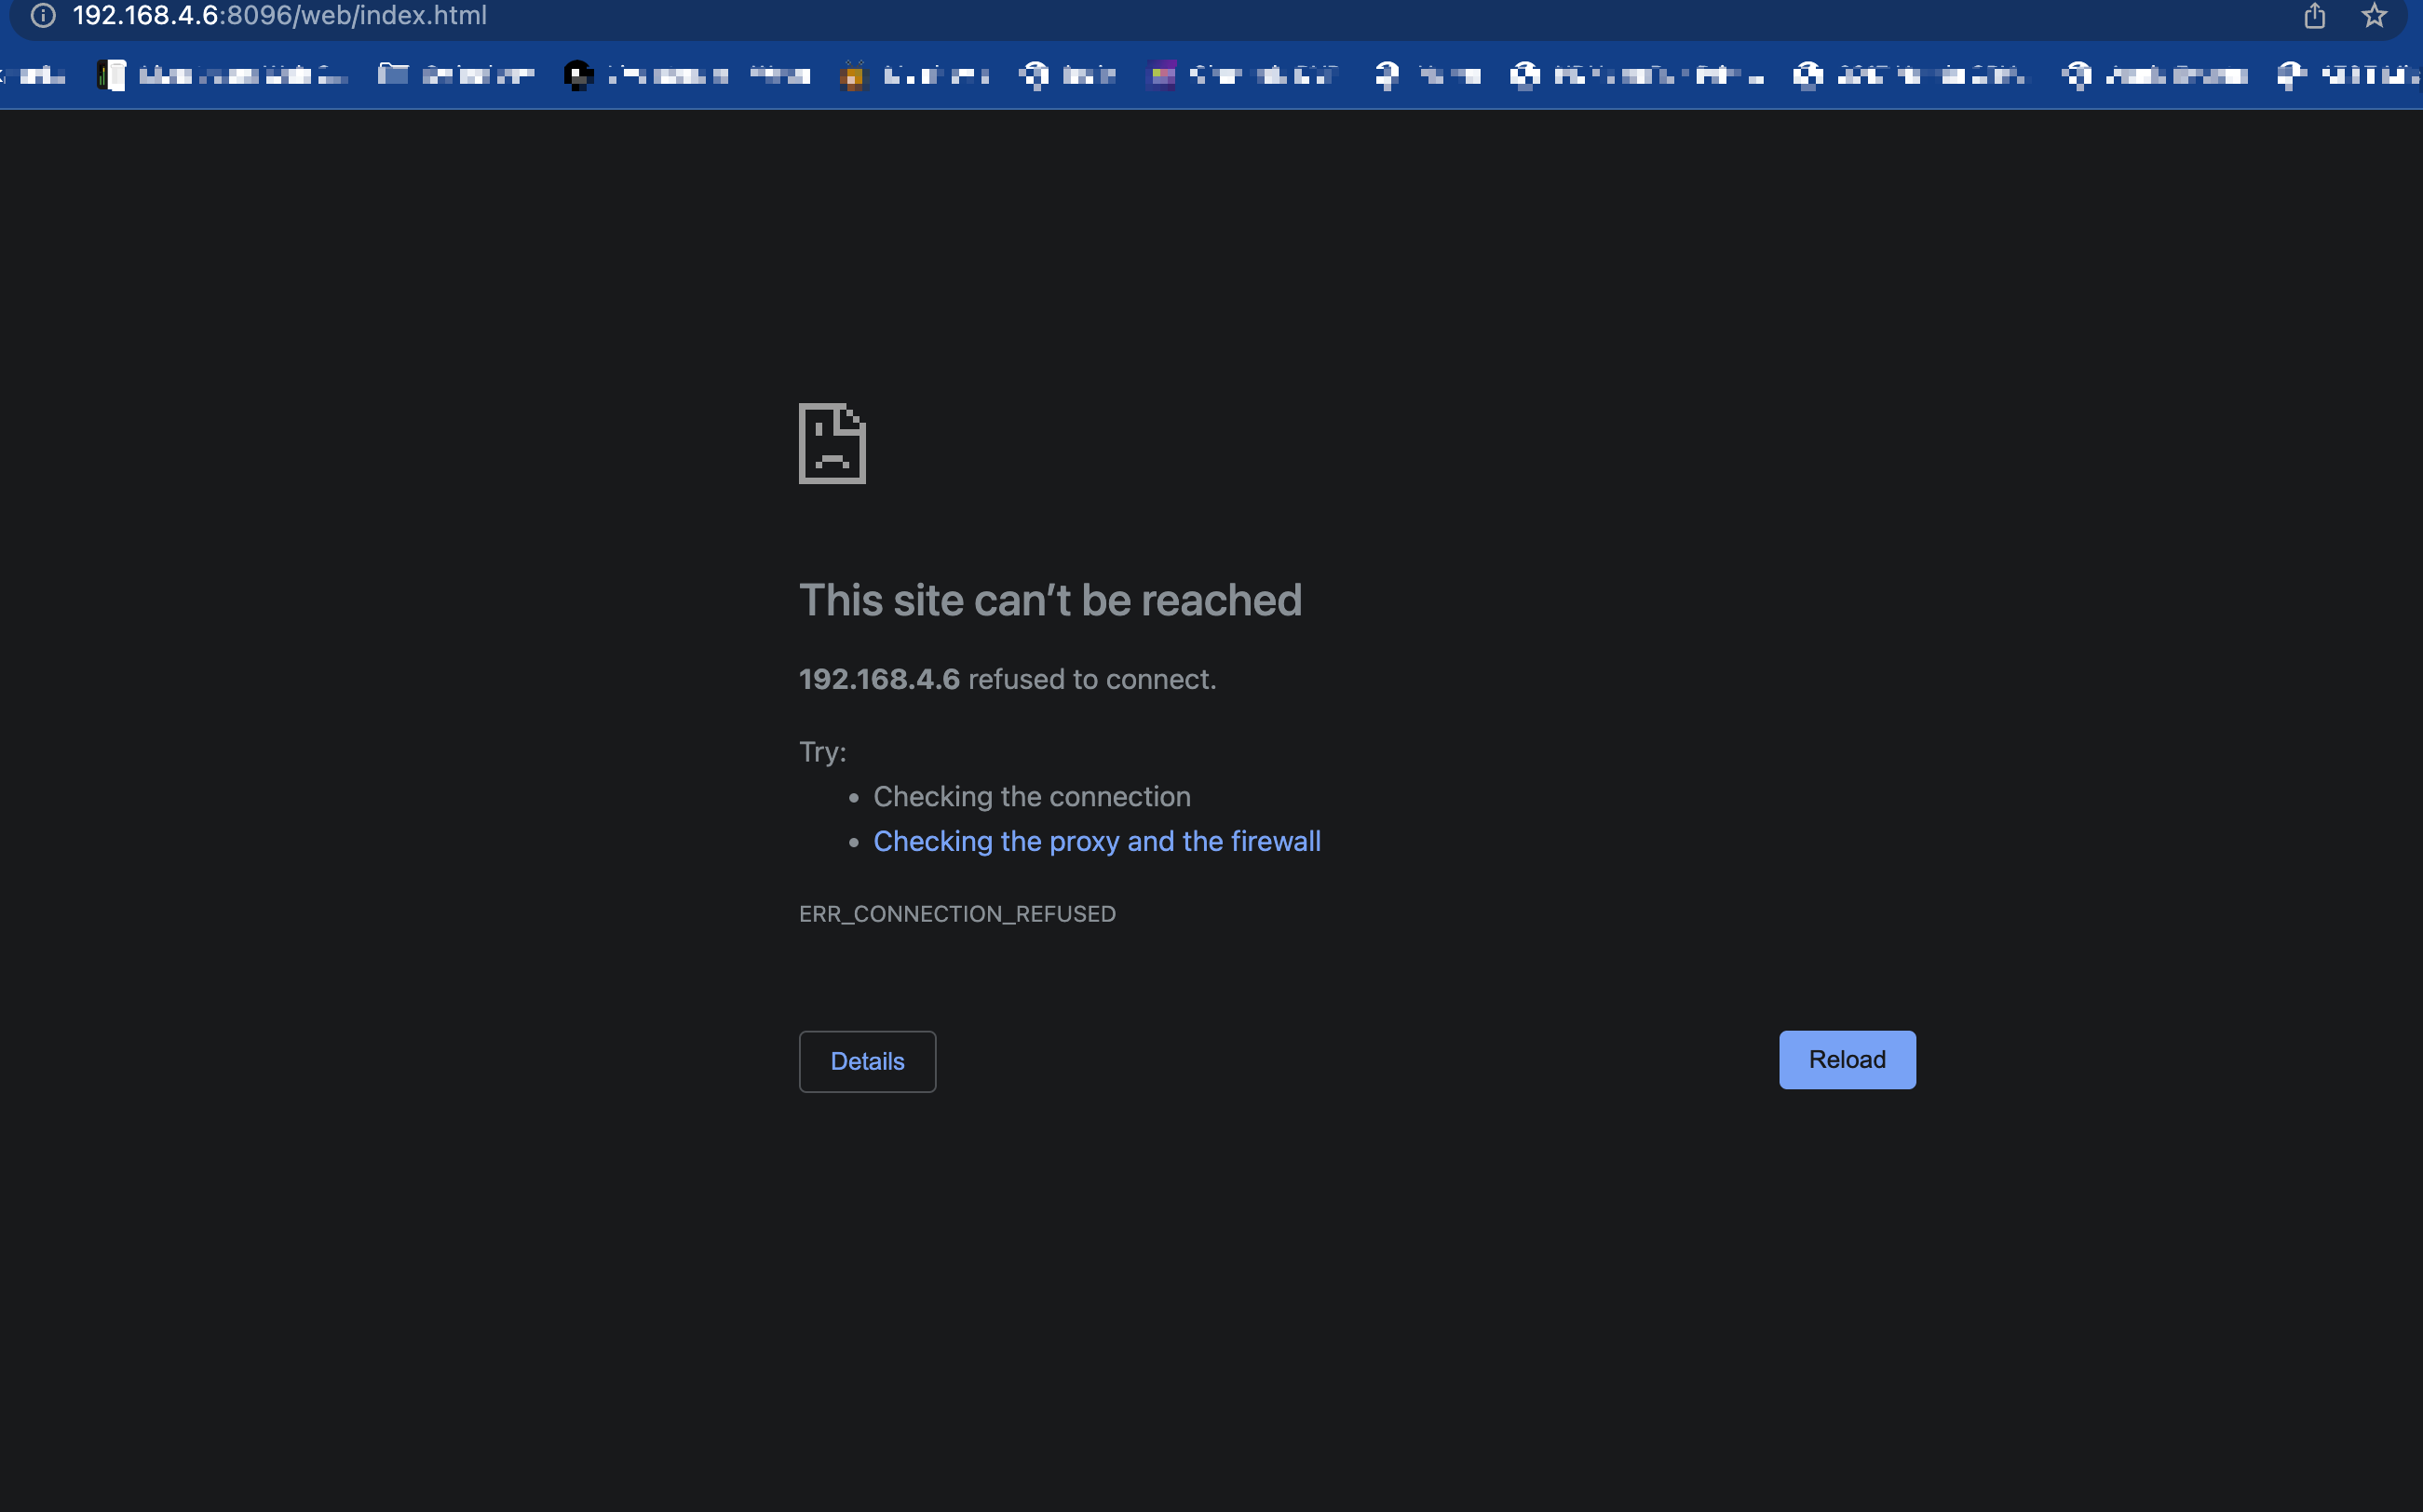The height and width of the screenshot is (1512, 2423).
Task: Open the globe bookmark right of purple icon
Action: (x=1386, y=75)
